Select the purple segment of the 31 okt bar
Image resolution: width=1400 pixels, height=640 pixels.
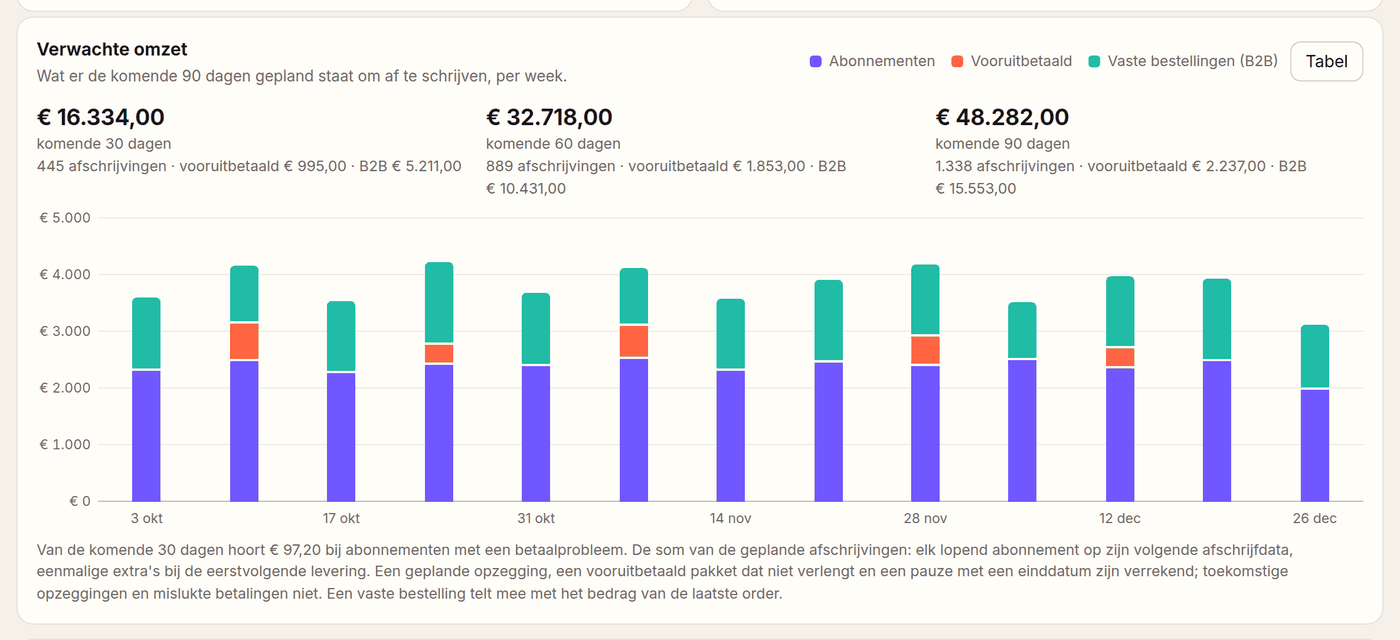pos(536,434)
